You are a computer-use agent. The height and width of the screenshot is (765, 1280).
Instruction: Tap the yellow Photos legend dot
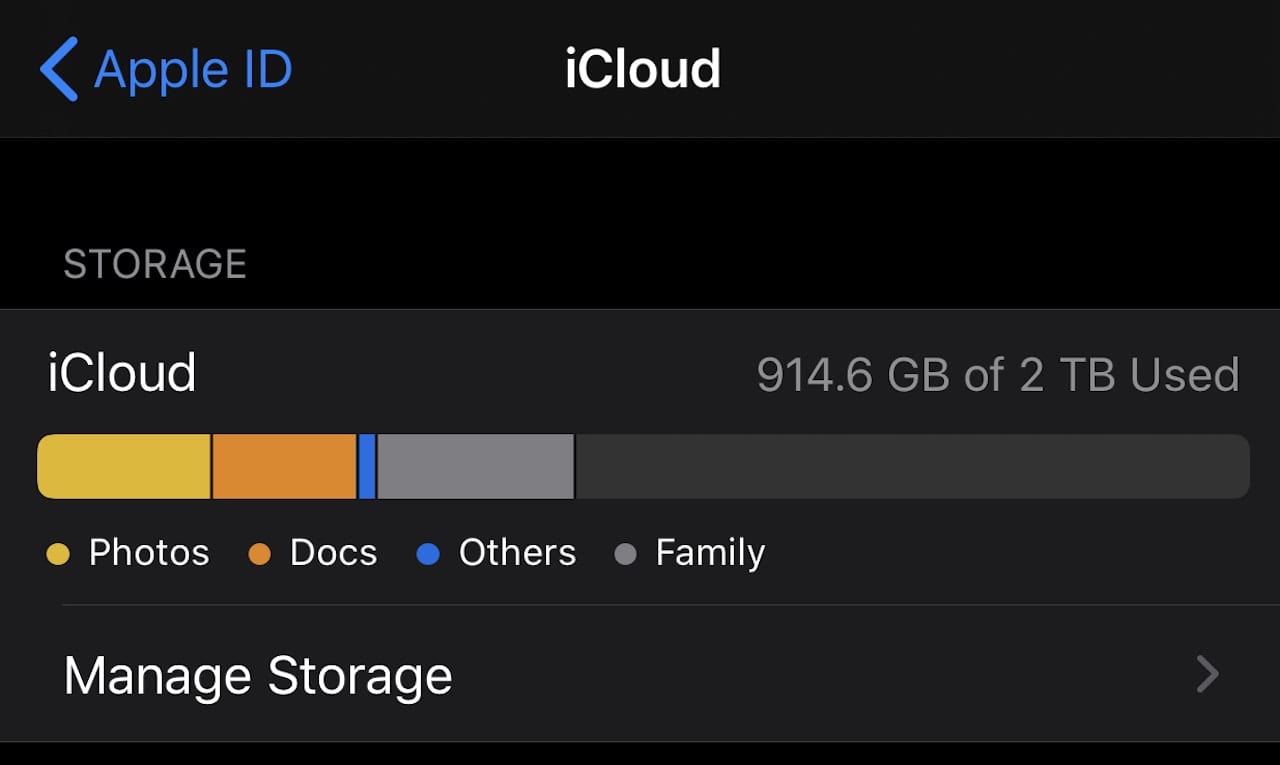pos(58,554)
